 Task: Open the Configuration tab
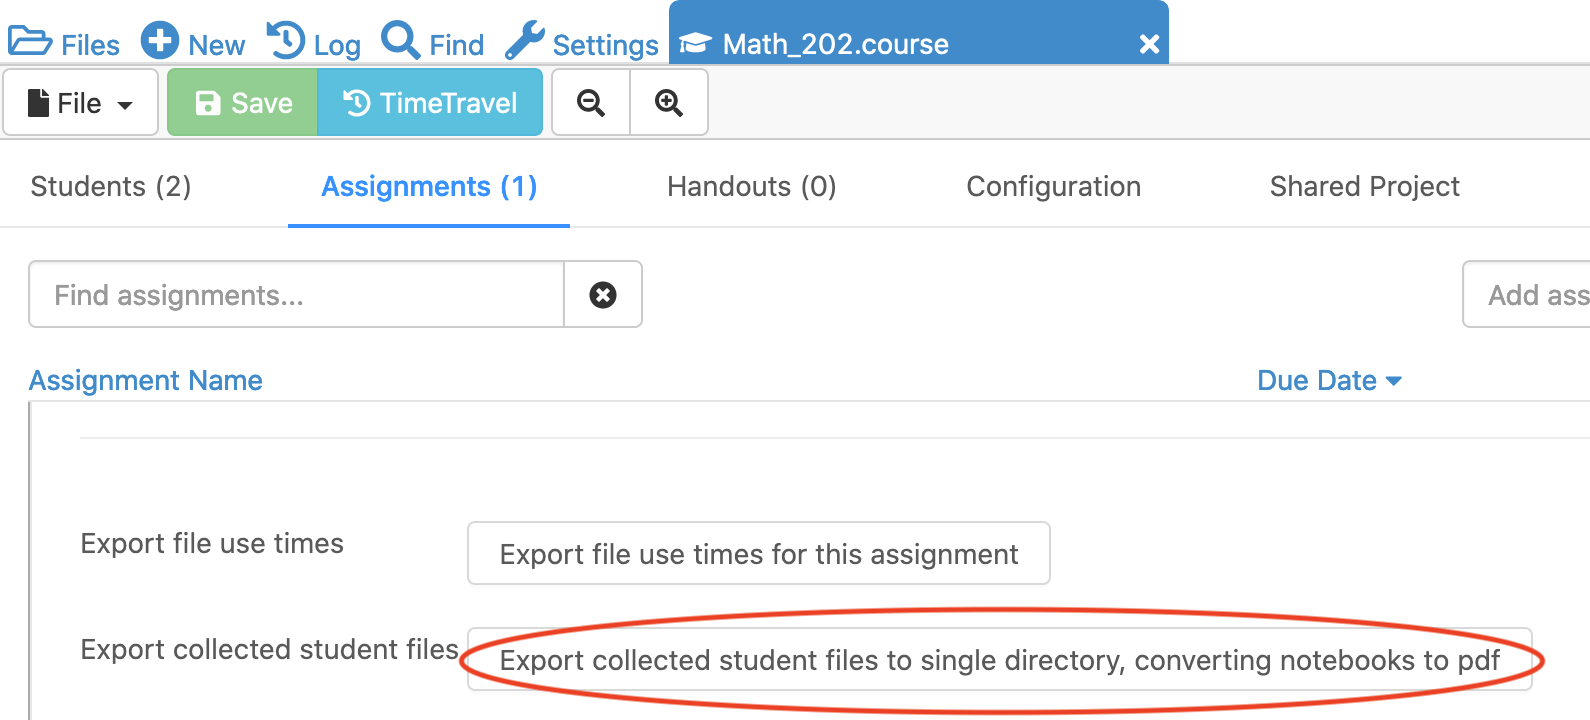coord(1053,187)
